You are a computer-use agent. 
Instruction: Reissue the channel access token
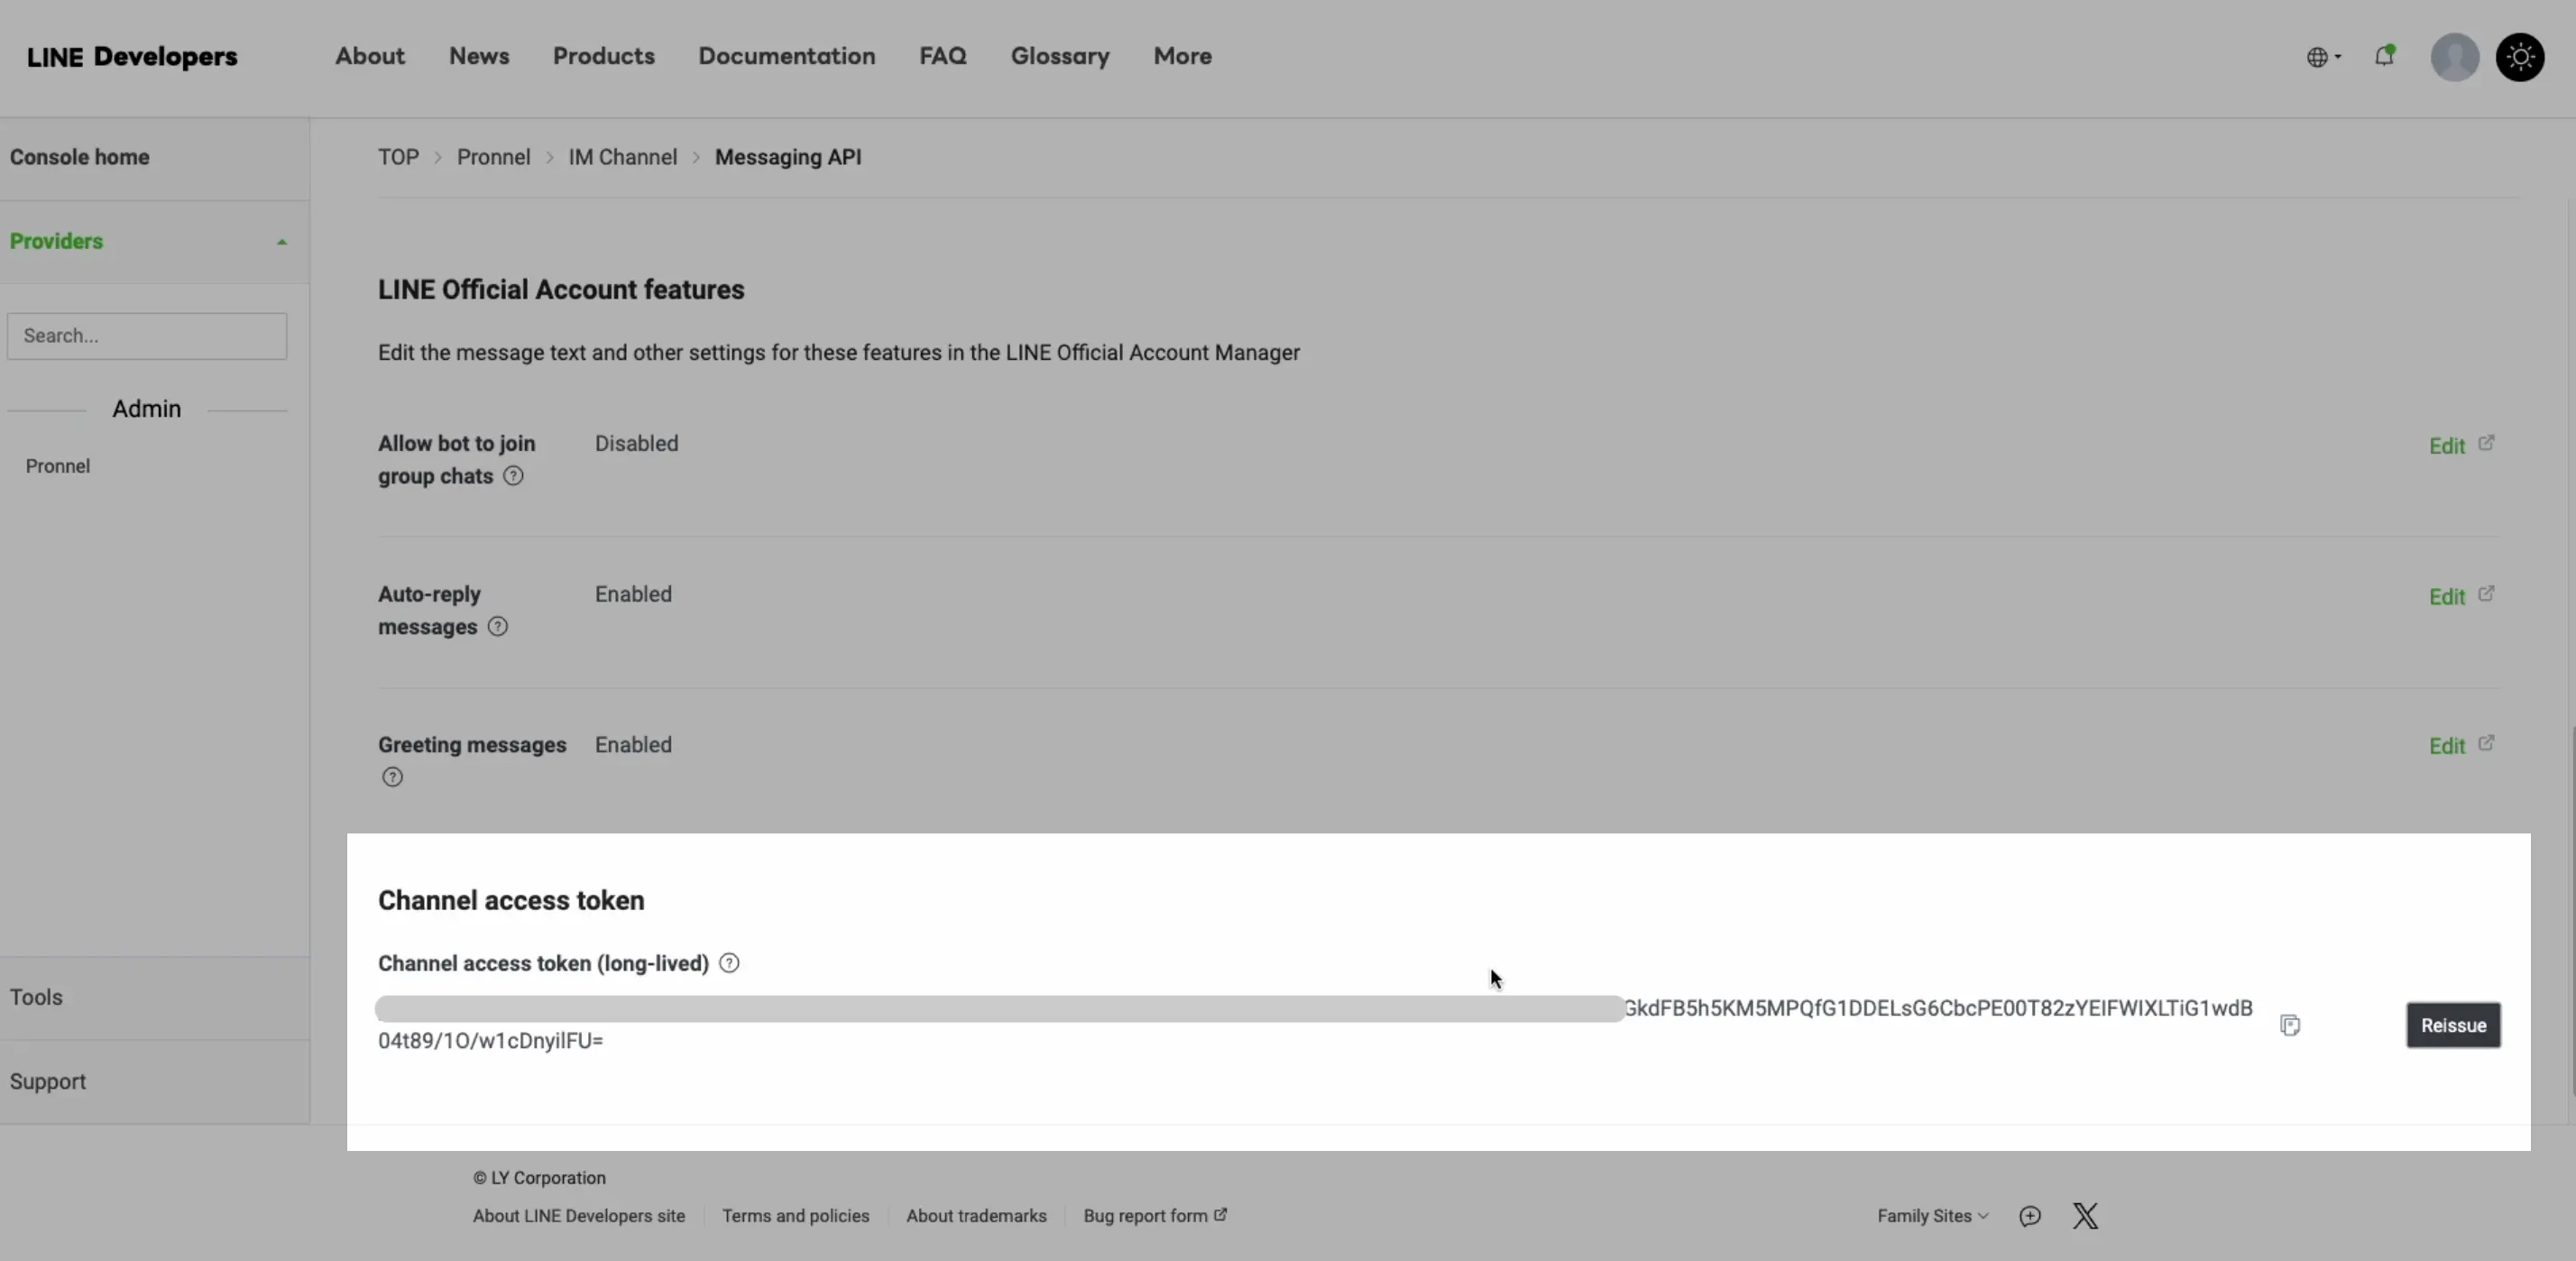2453,1025
